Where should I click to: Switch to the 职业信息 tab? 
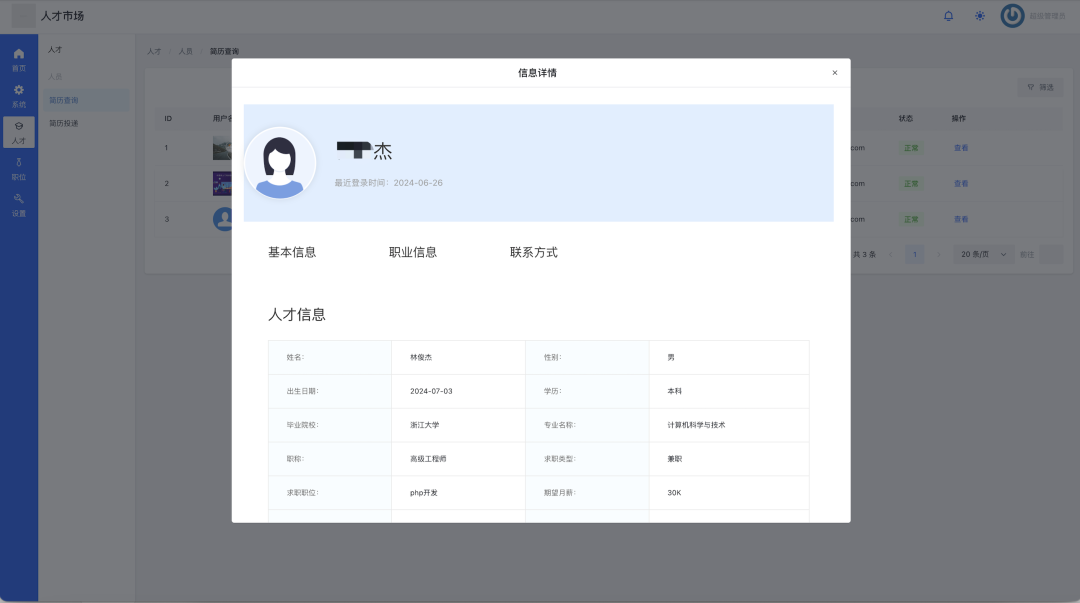[x=413, y=252]
